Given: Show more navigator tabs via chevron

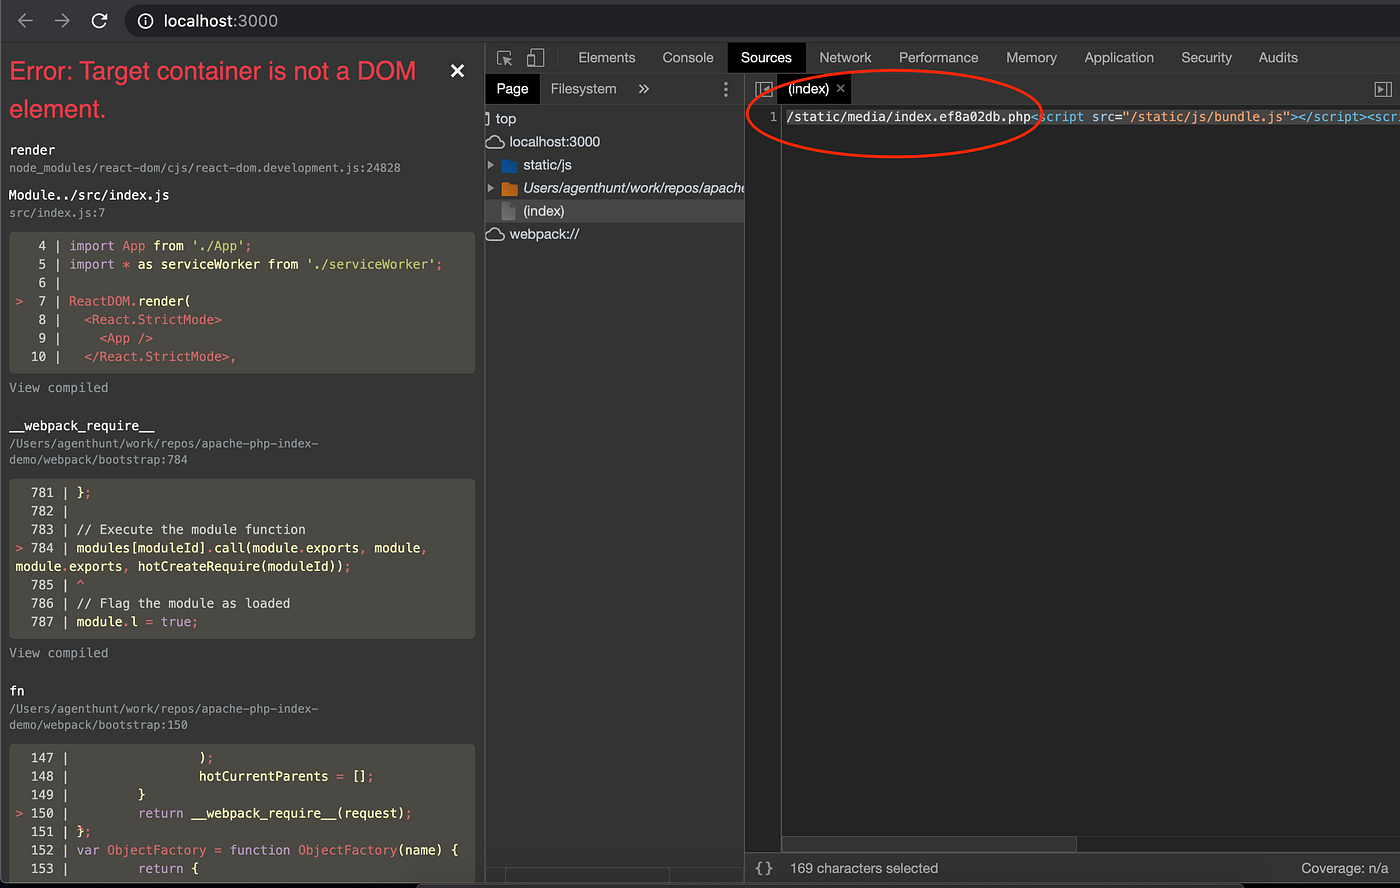Looking at the screenshot, I should pos(644,89).
